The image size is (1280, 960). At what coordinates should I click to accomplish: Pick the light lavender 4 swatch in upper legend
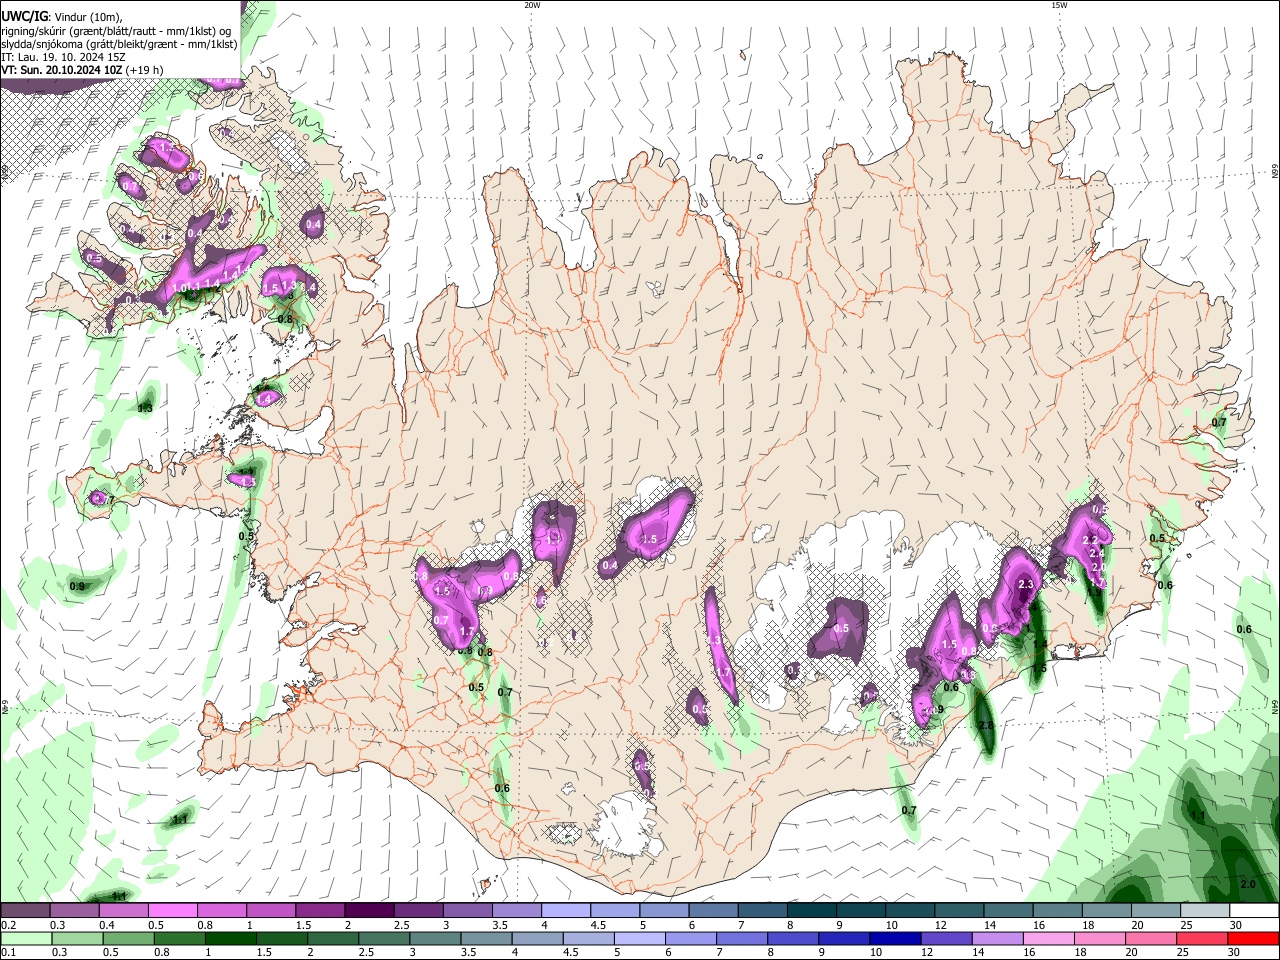pyautogui.click(x=566, y=910)
